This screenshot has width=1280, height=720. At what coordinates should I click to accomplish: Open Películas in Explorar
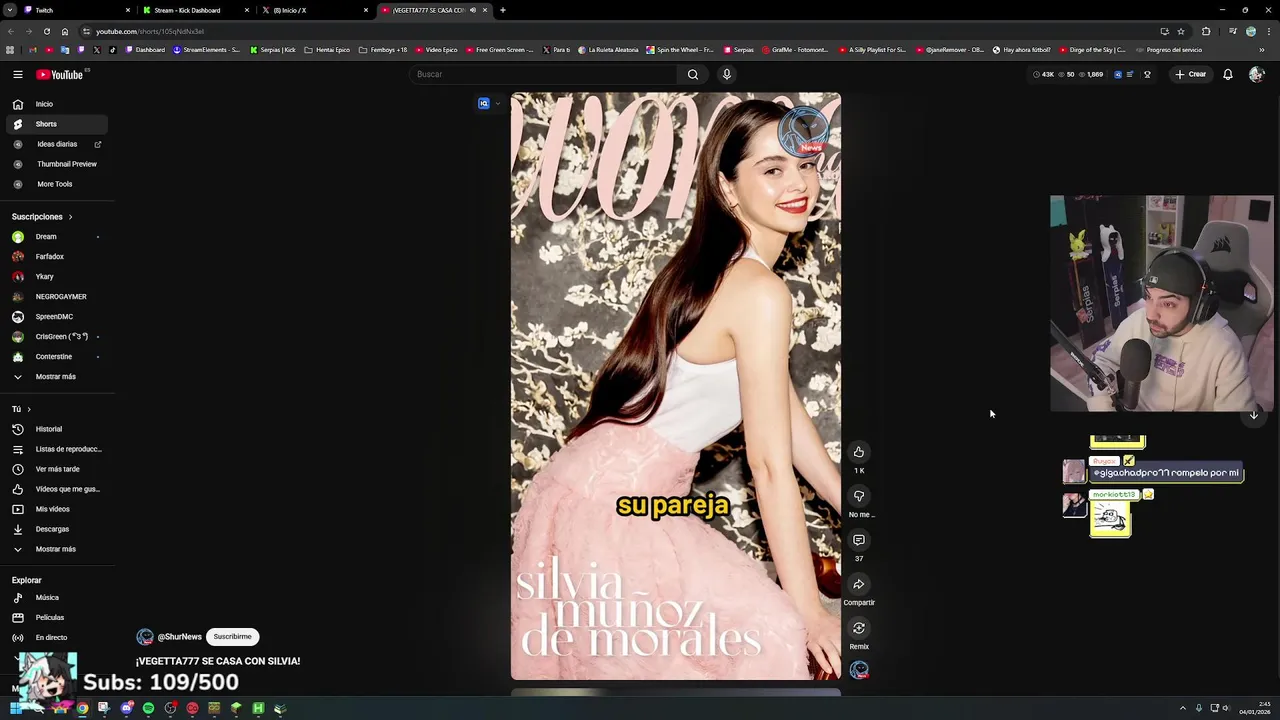pyautogui.click(x=58, y=618)
